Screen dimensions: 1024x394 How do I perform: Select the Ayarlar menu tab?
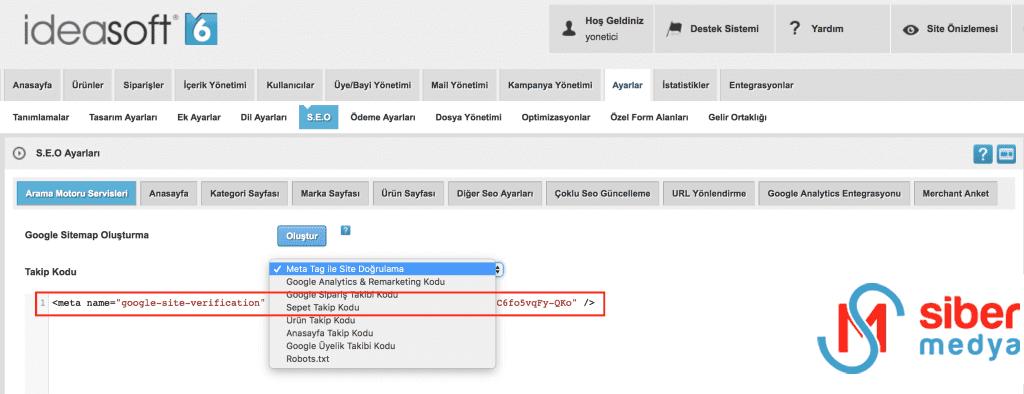point(628,85)
